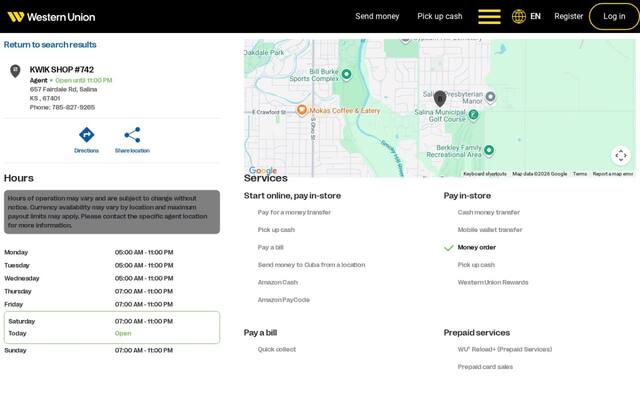Click the hours of operation notice box
The height and width of the screenshot is (400, 640).
112,212
